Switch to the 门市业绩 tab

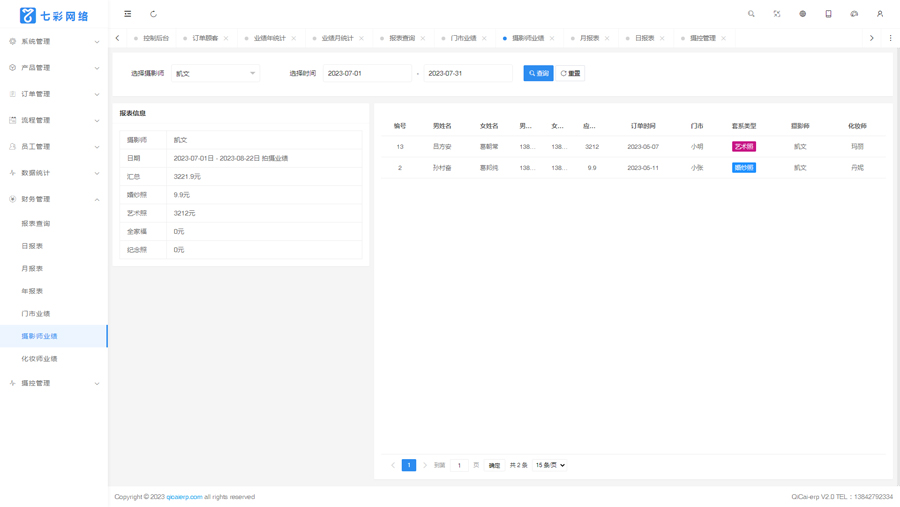pyautogui.click(x=463, y=38)
